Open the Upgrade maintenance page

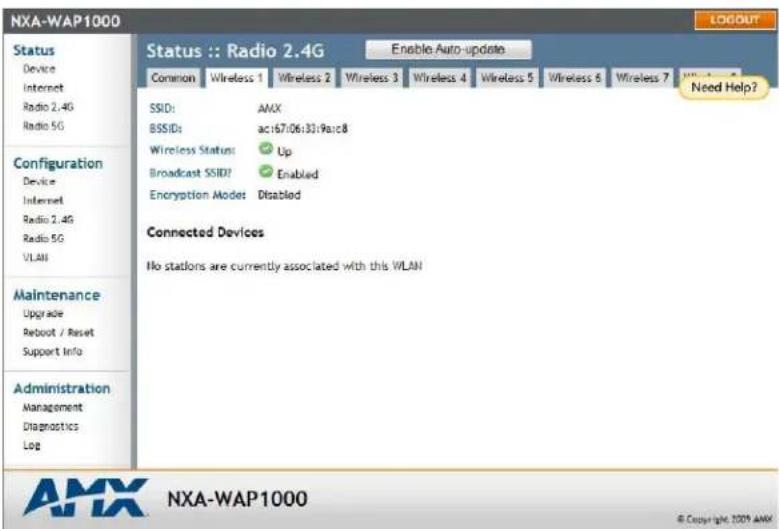43,313
